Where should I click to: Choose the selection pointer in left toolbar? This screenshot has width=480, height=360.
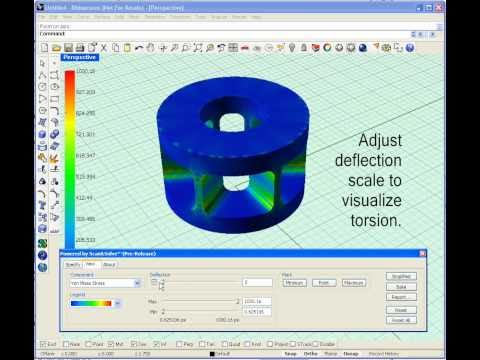pos(43,63)
